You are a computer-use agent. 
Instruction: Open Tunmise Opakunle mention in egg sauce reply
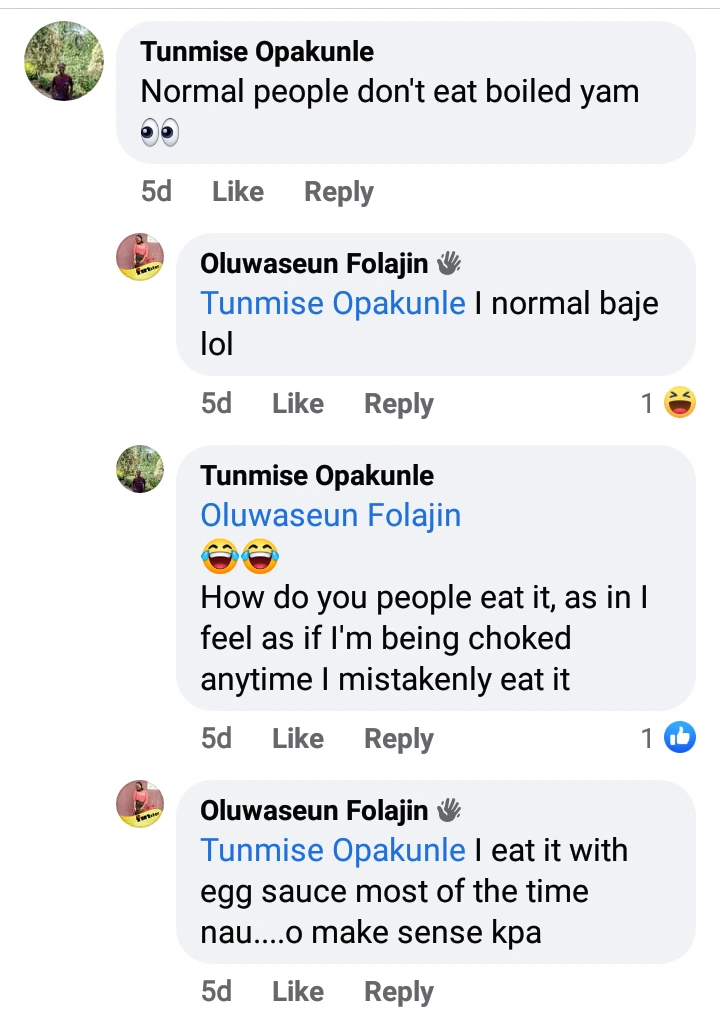click(333, 850)
